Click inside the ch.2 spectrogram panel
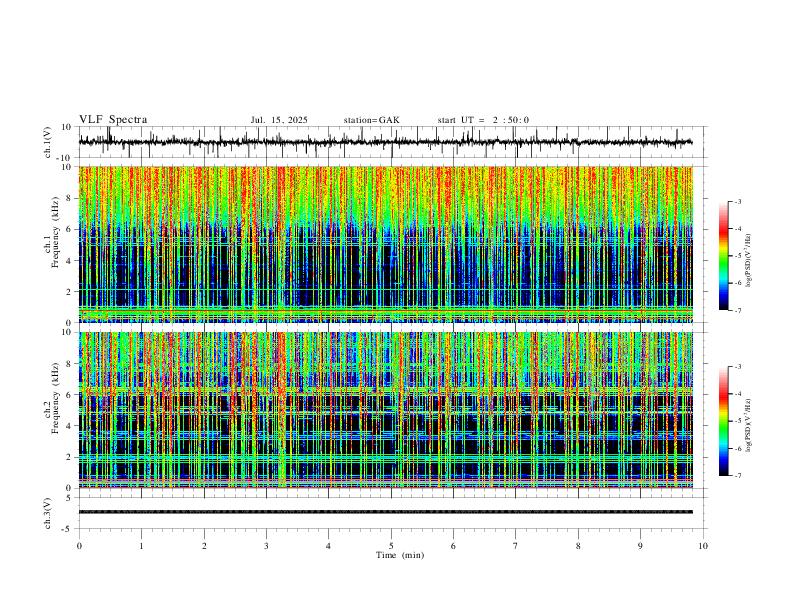Image resolution: width=792 pixels, height=612 pixels. pos(386,410)
